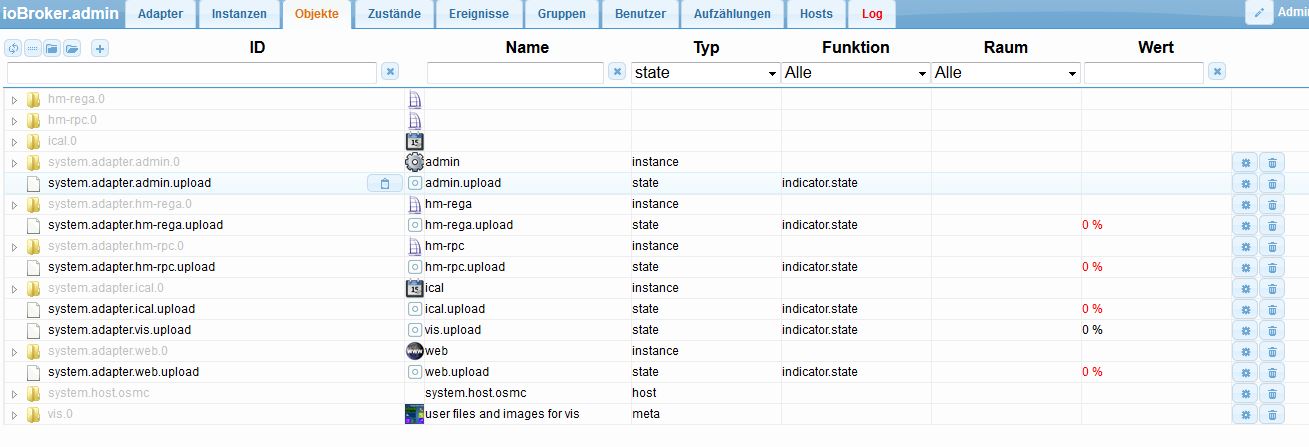Click the ioBroker.admin title
1309x447 pixels.
pos(60,13)
